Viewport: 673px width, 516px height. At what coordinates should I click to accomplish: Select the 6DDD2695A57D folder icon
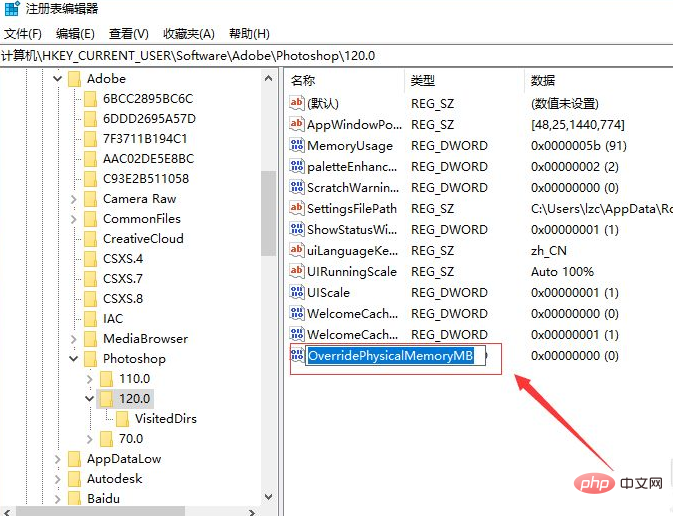[91, 119]
